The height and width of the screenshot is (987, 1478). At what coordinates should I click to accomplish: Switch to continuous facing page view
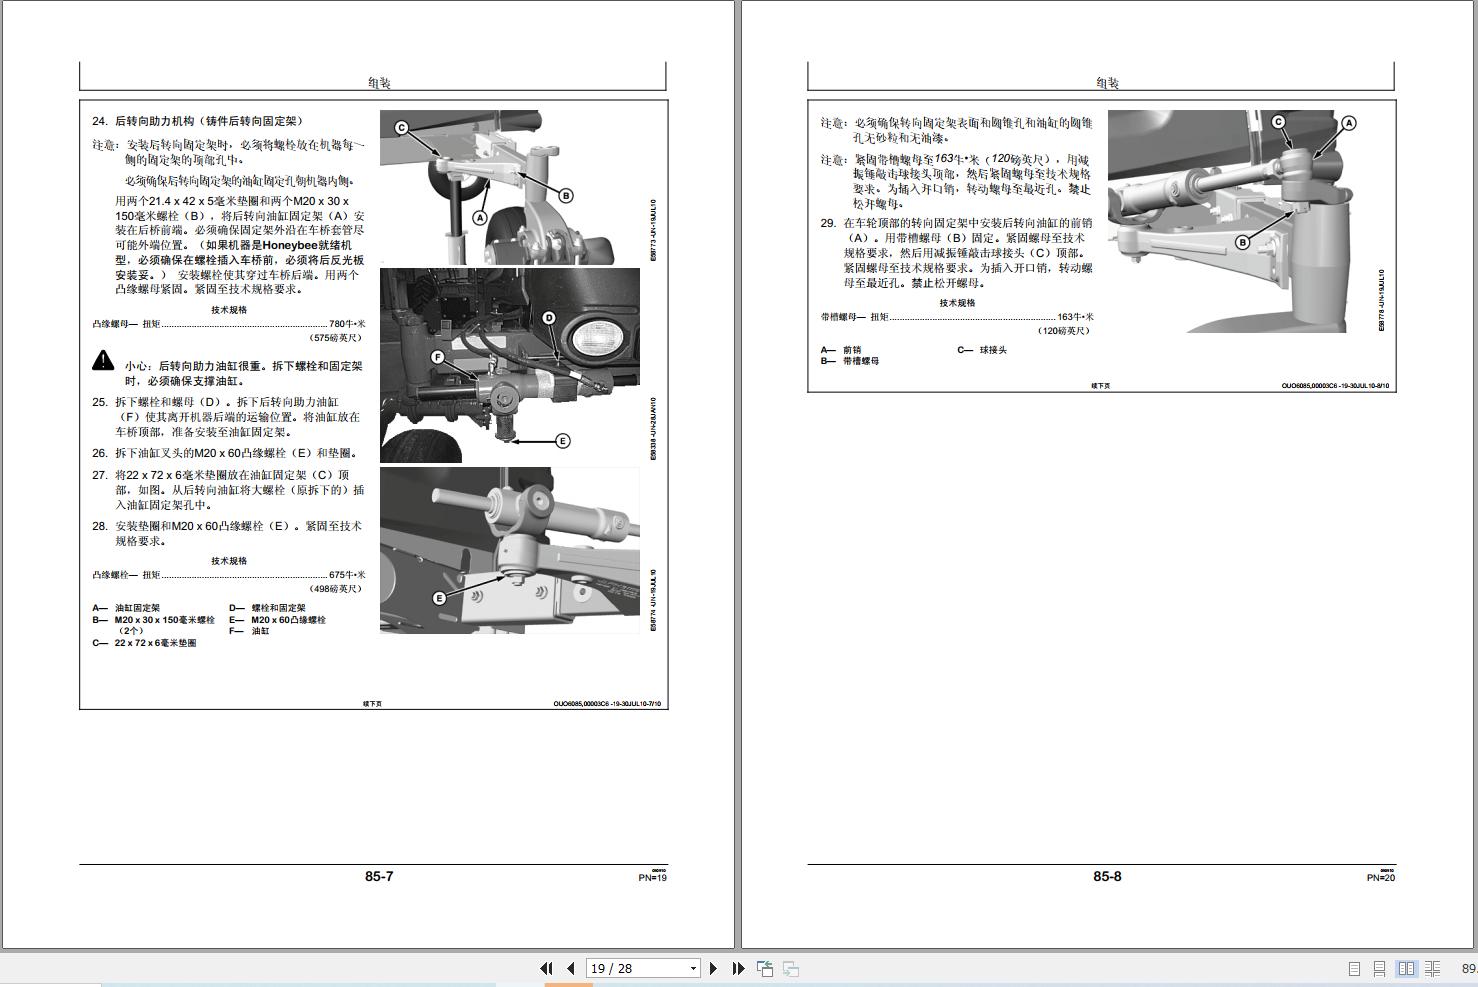click(x=1432, y=969)
